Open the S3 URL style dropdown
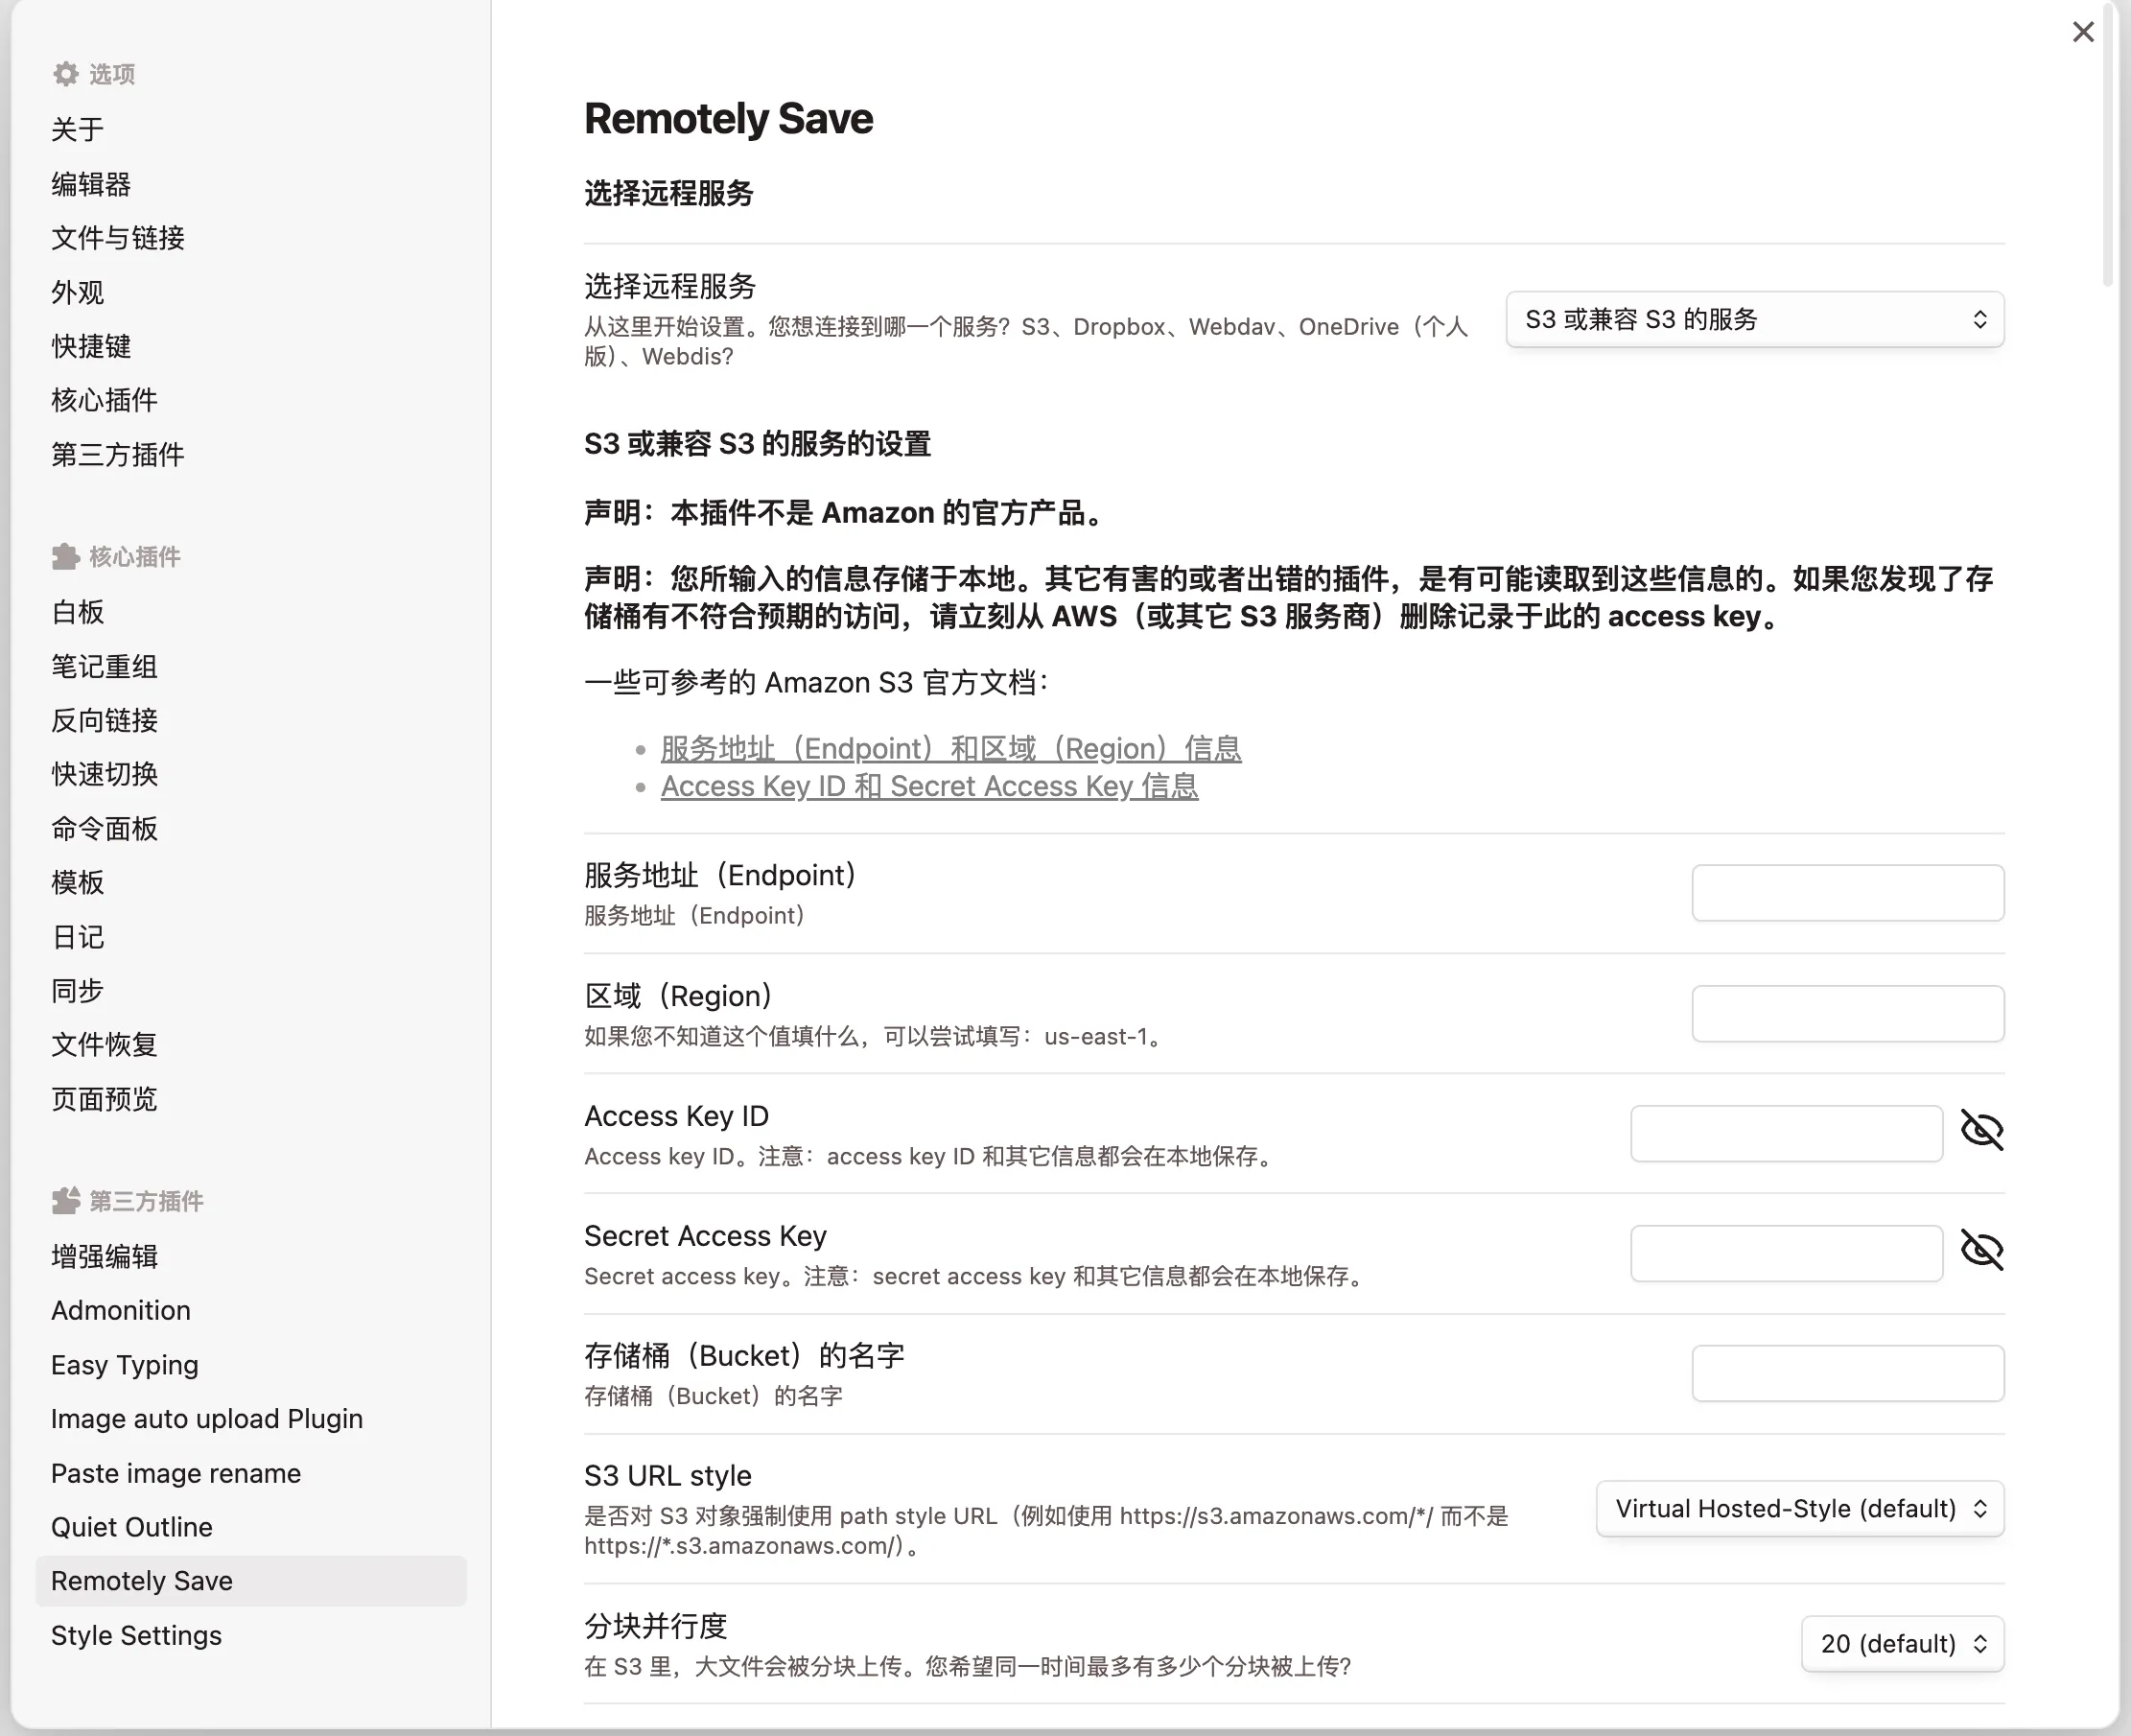This screenshot has height=1736, width=2131. (x=1800, y=1509)
